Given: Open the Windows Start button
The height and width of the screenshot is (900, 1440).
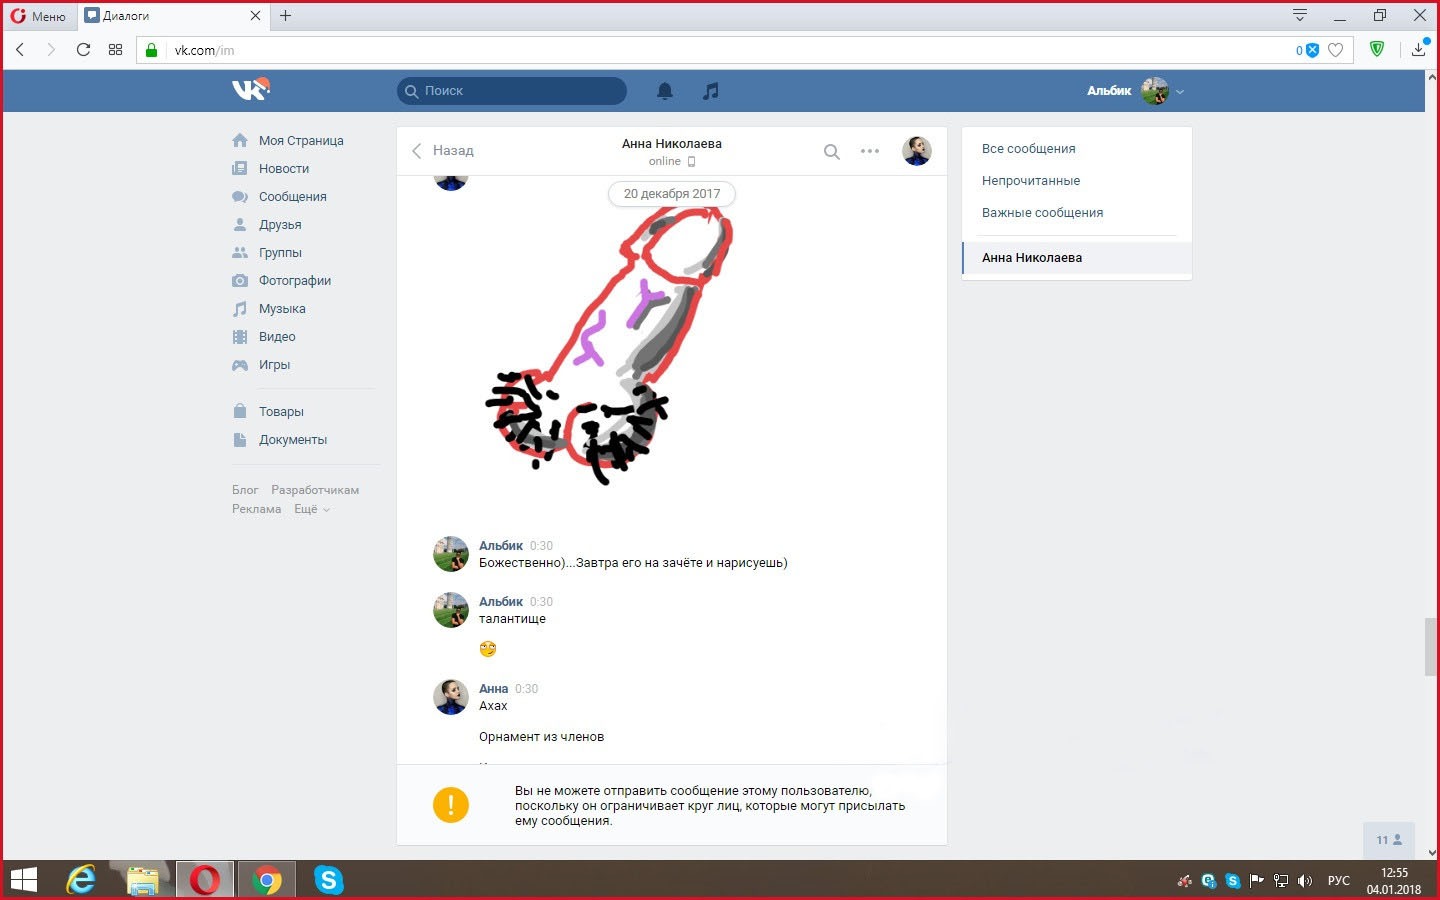Looking at the screenshot, I should (23, 880).
